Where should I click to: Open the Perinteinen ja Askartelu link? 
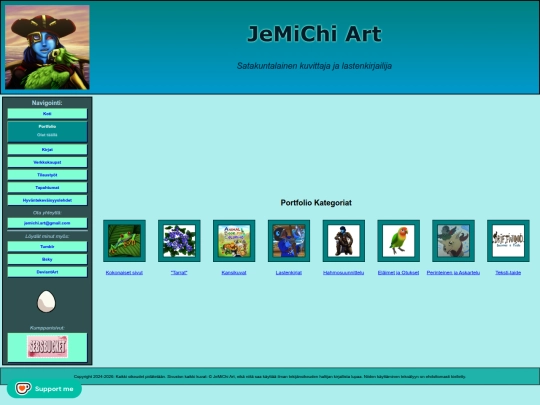pyautogui.click(x=453, y=273)
